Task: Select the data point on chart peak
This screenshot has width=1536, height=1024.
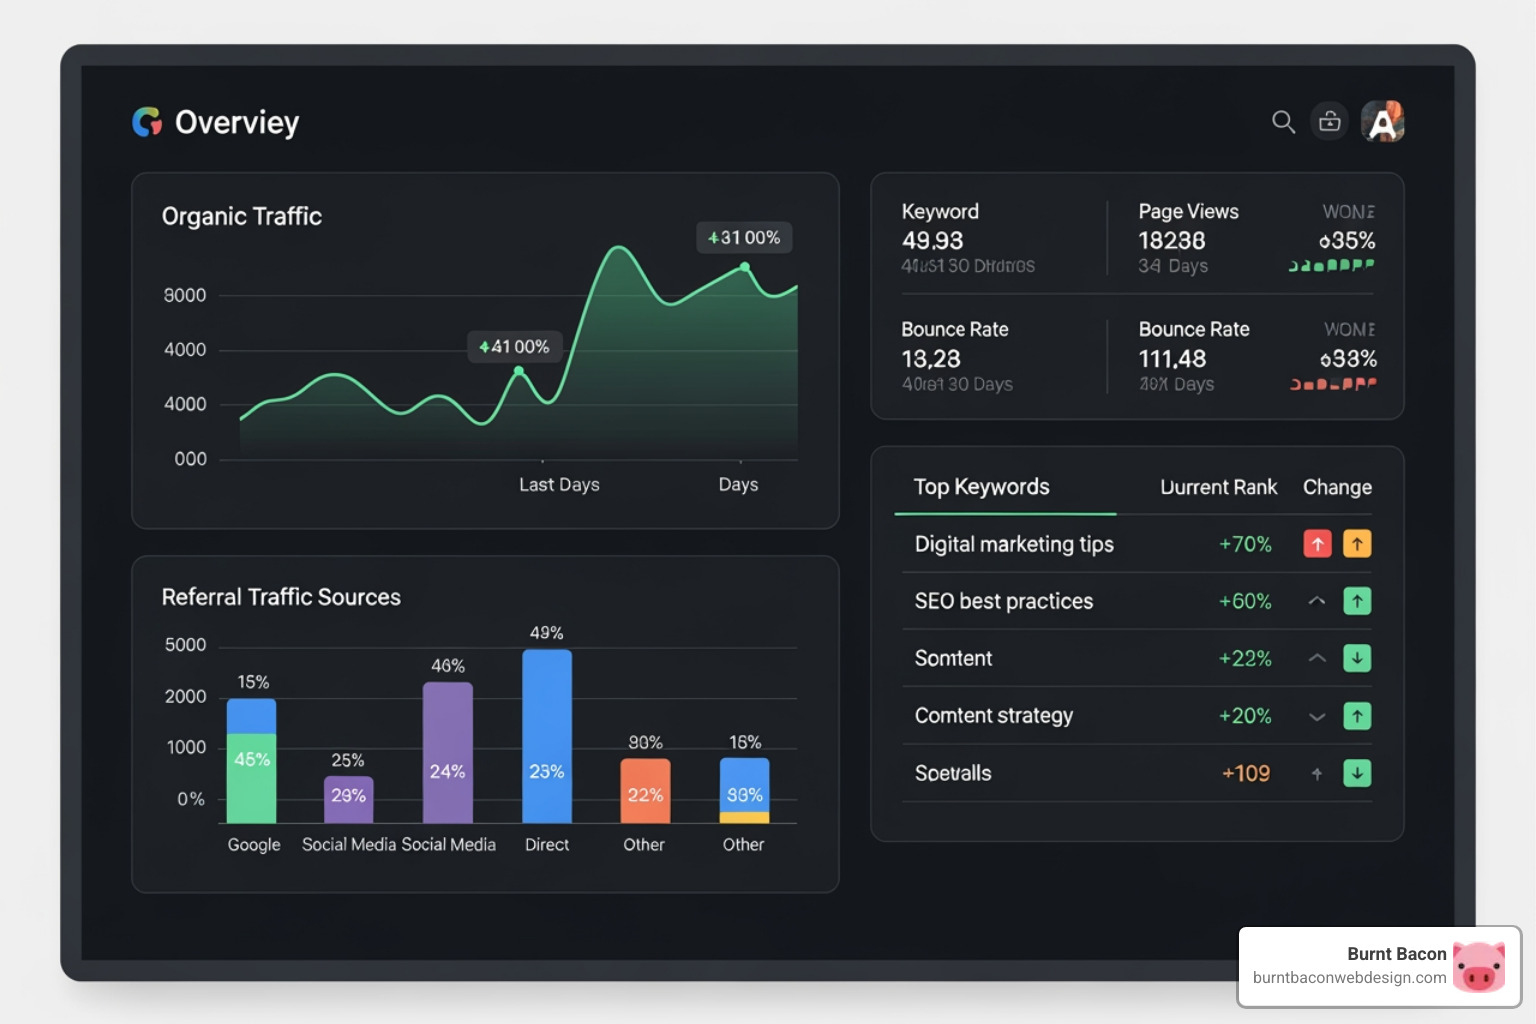Action: click(x=745, y=267)
